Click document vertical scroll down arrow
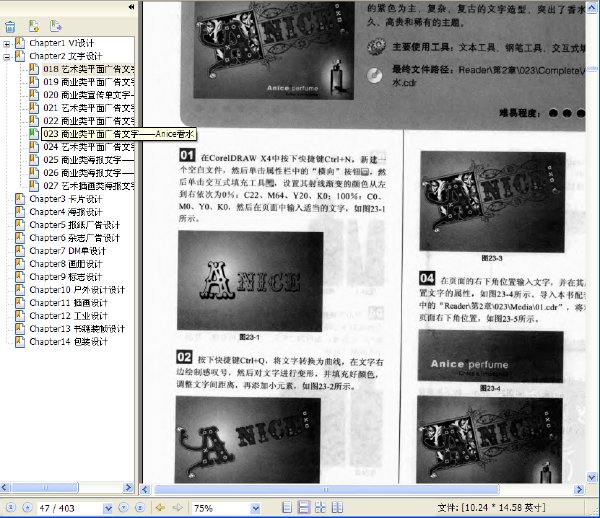 [x=592, y=477]
